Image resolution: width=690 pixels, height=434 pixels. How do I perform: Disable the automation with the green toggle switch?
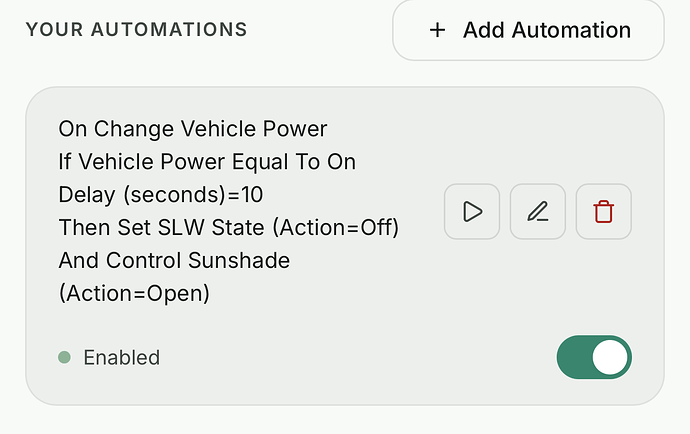click(x=594, y=357)
